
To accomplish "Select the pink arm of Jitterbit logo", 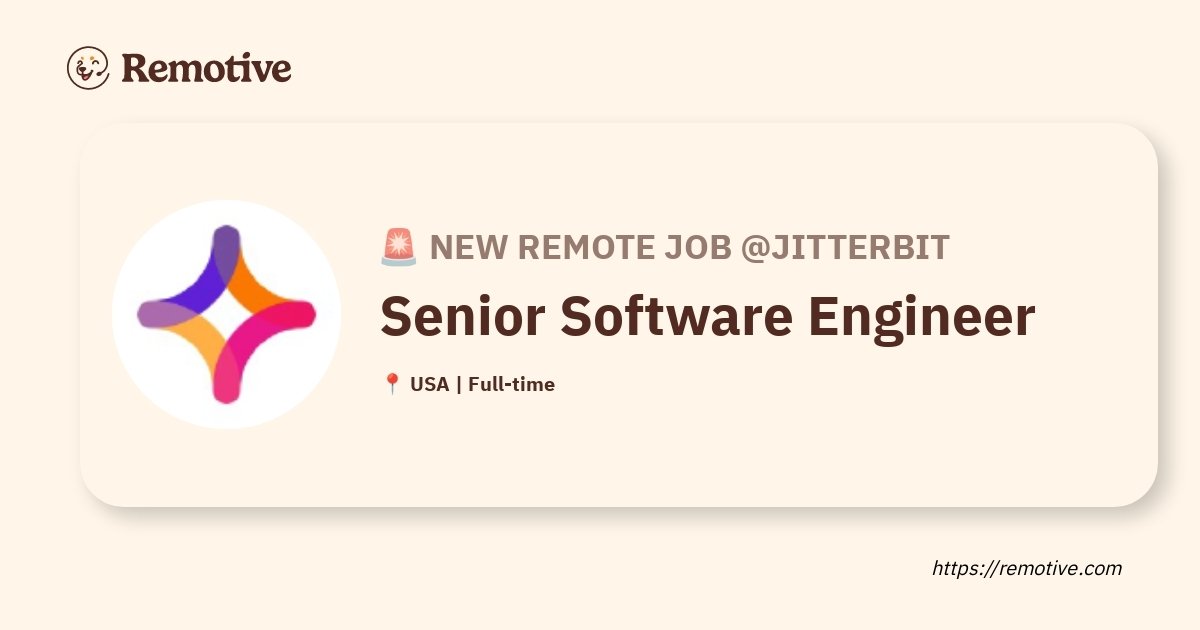I will click(264, 352).
